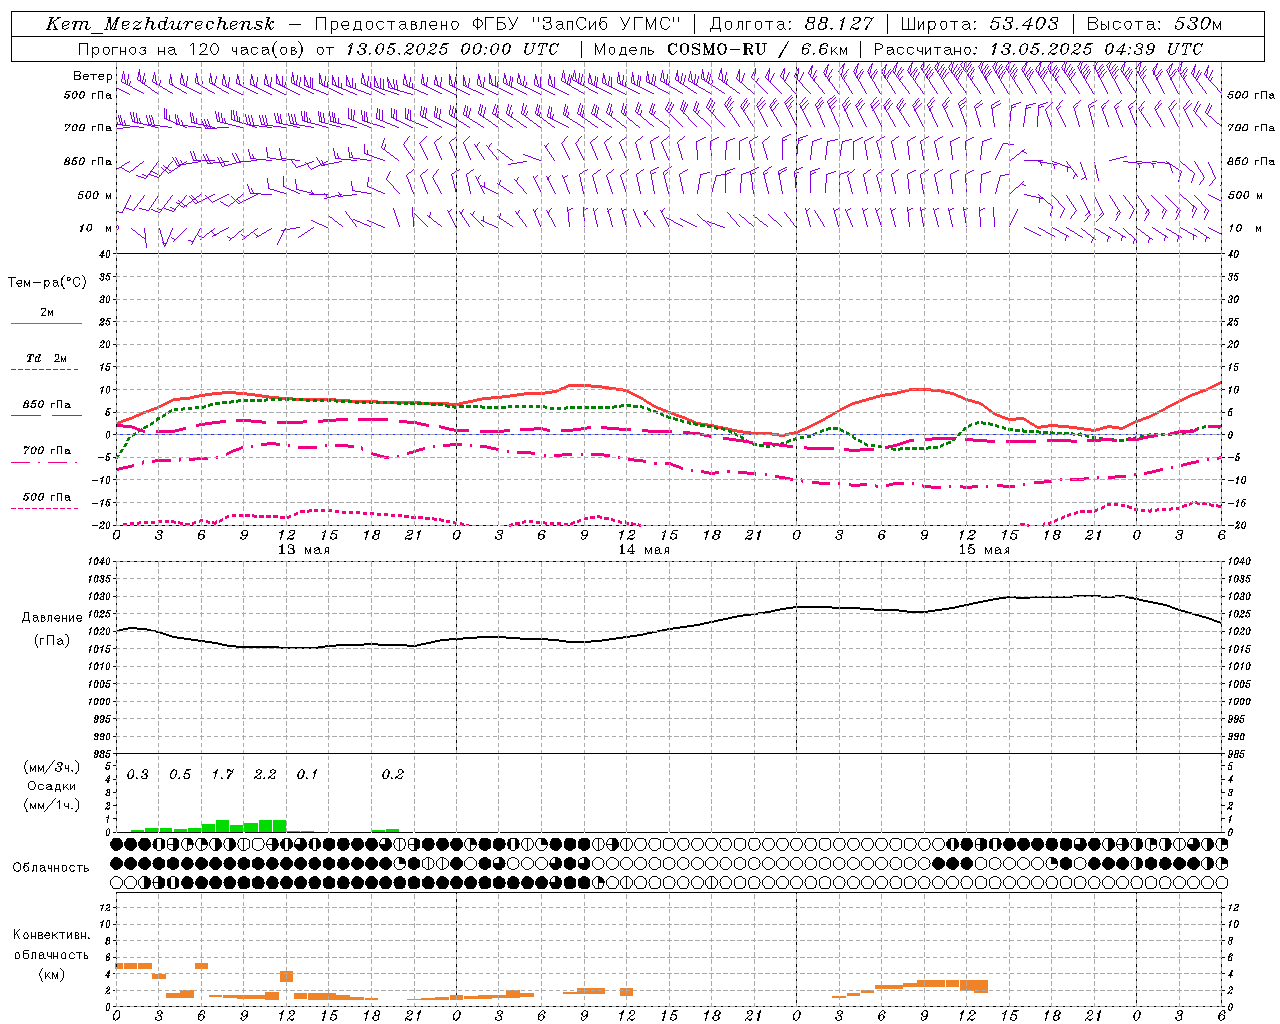Click the station height 530м

pos(1196,24)
